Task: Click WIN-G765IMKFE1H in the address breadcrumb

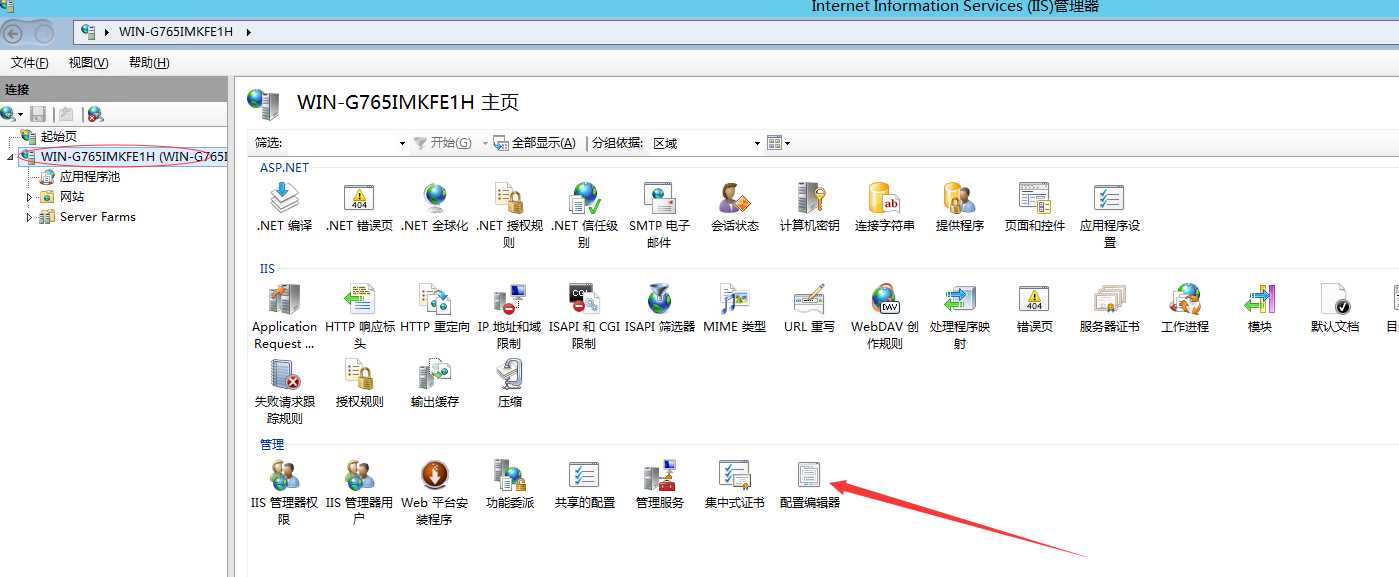Action: (x=176, y=32)
